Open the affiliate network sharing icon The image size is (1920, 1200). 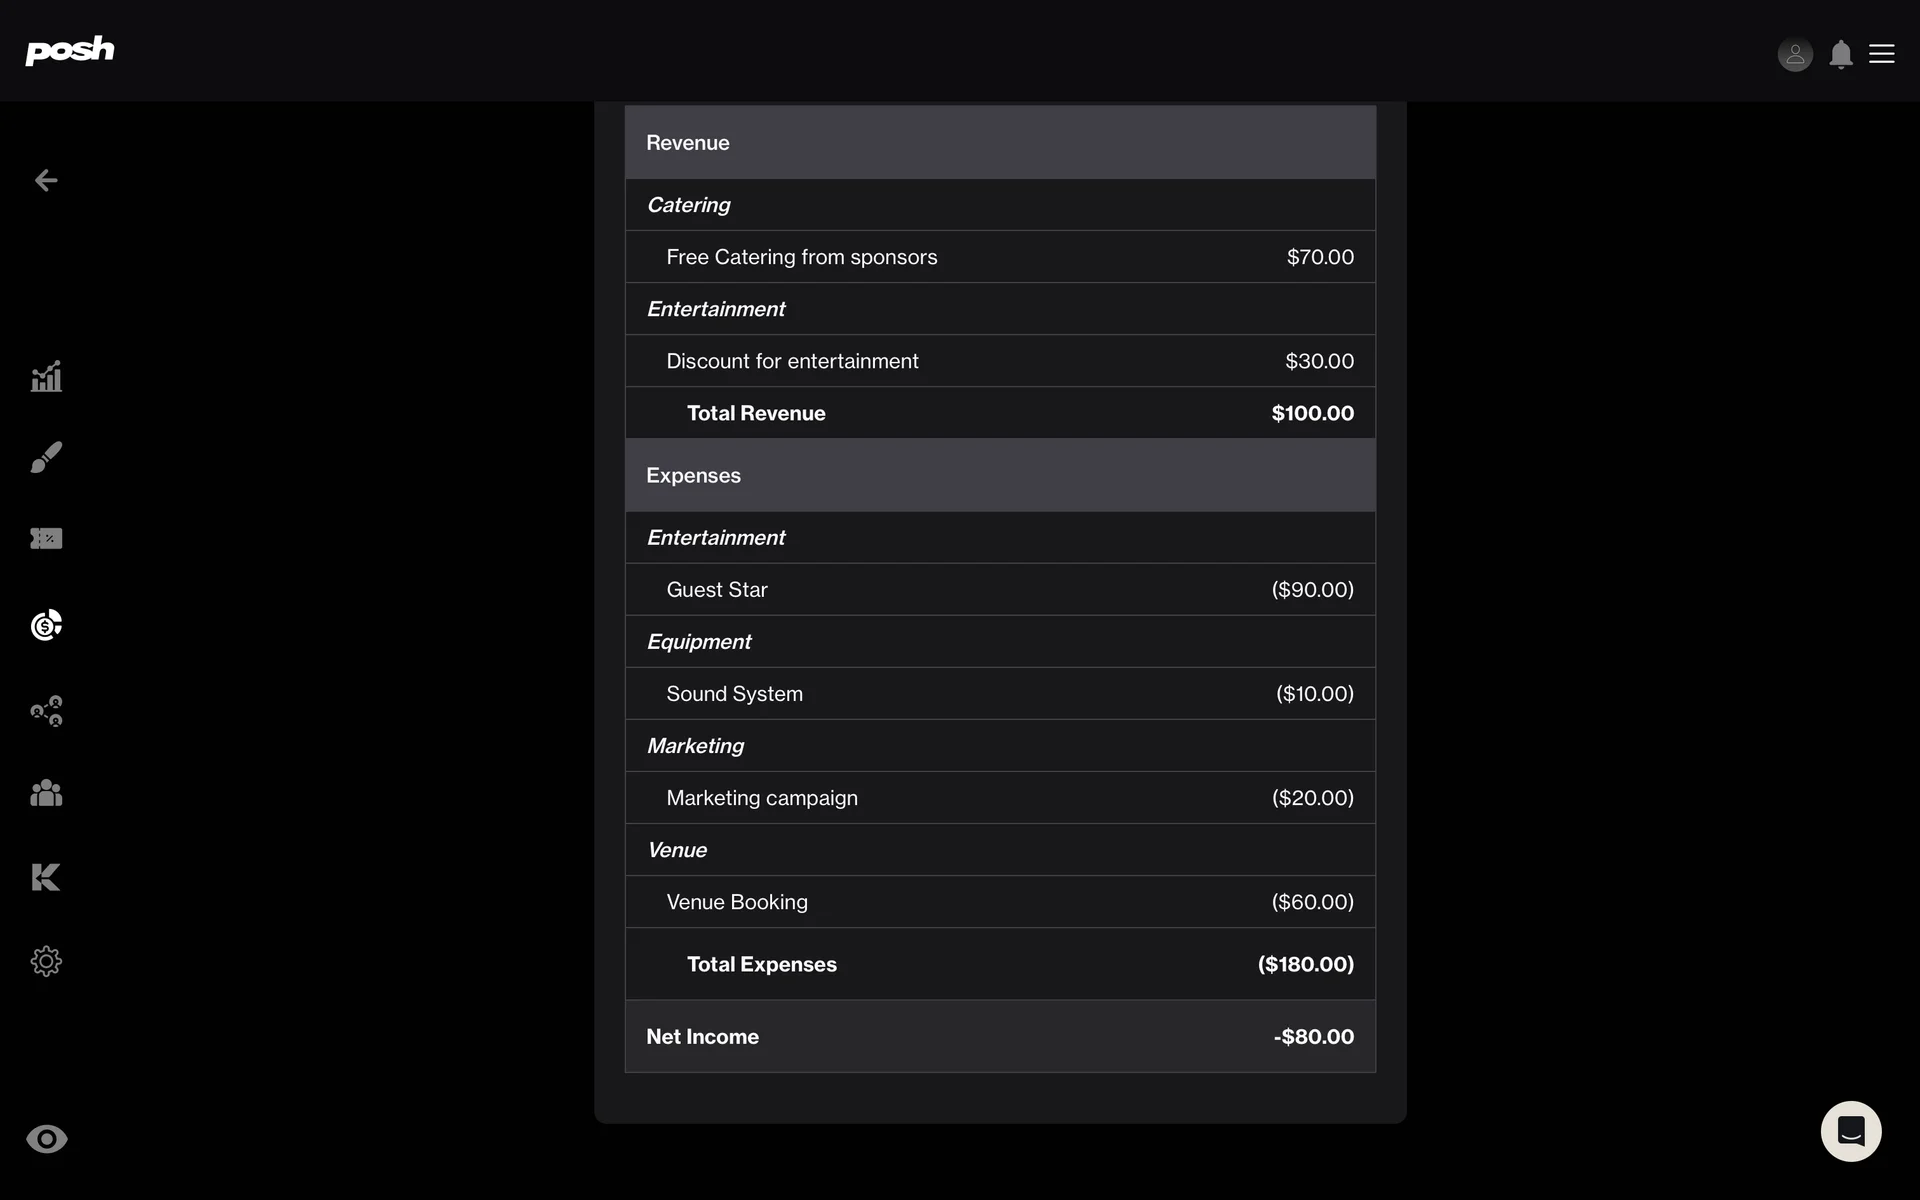tap(46, 711)
